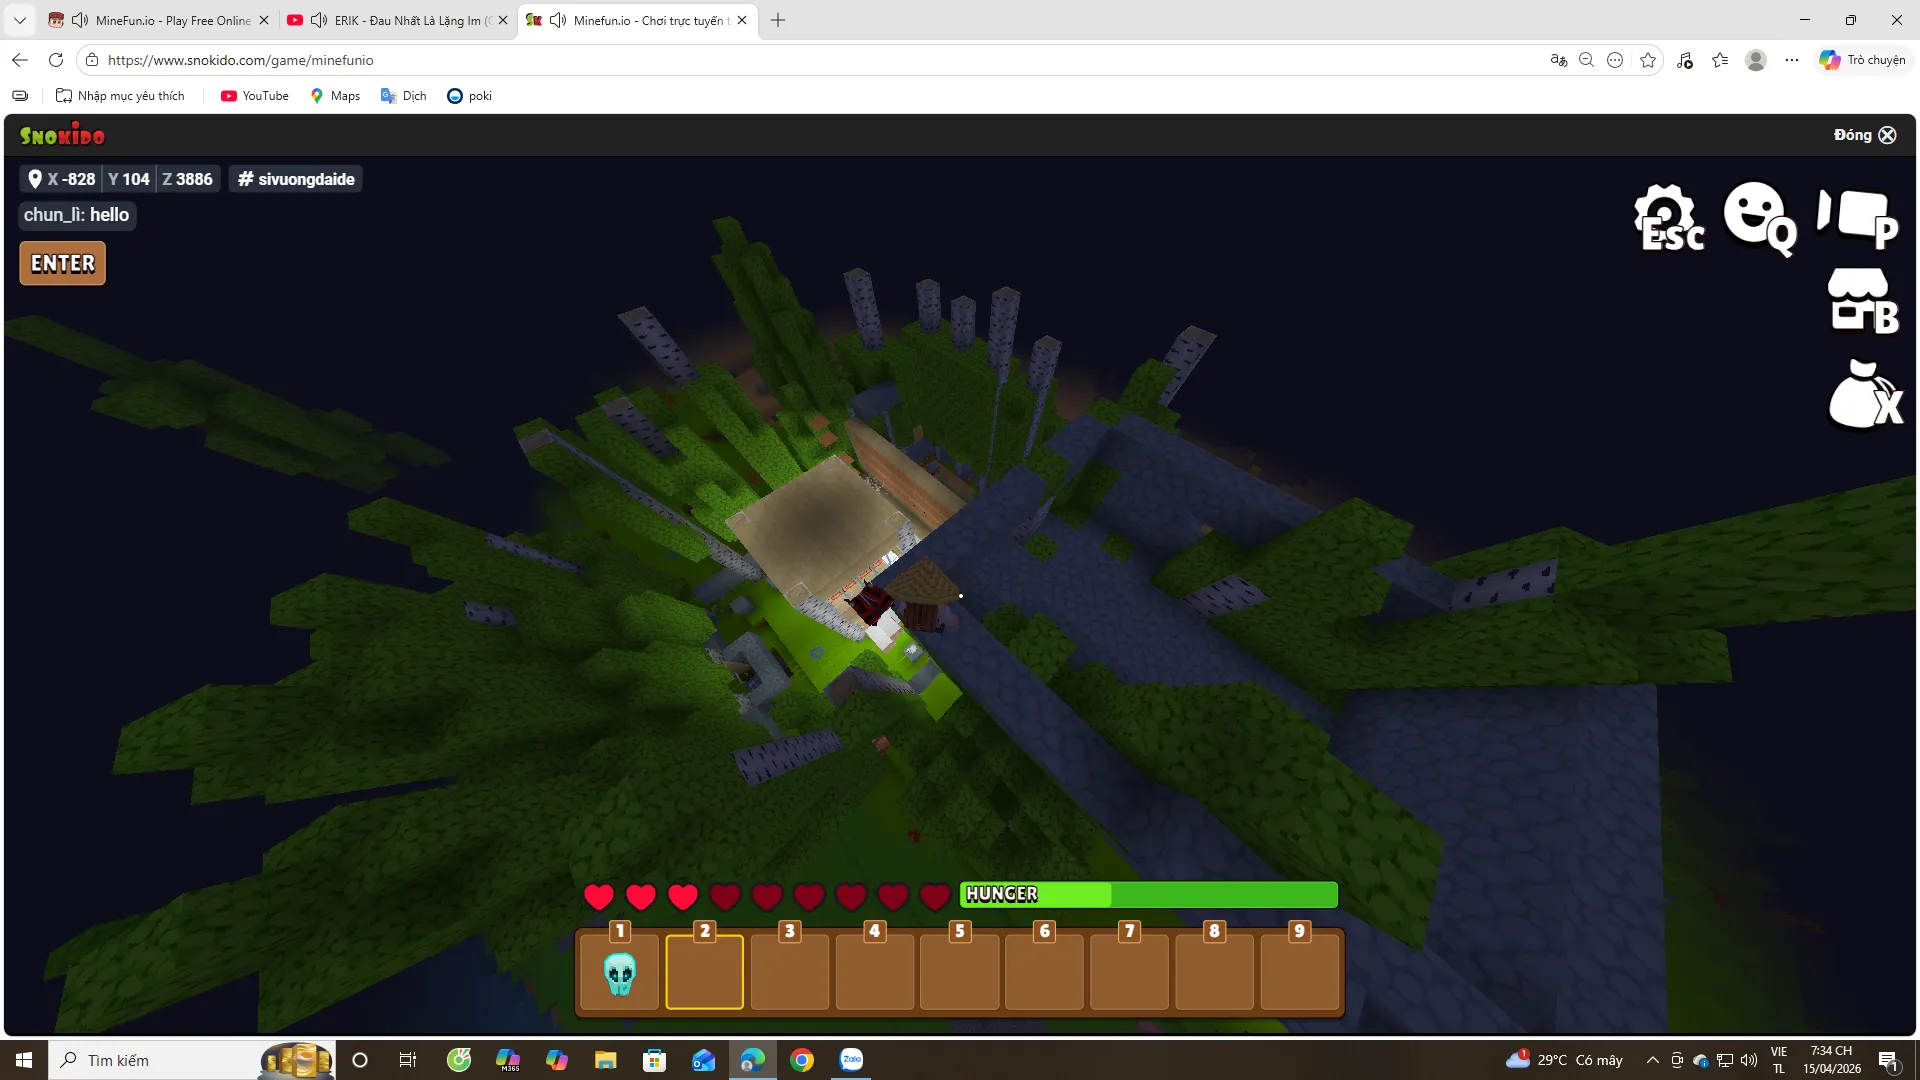Open the volume control in system tray
Image resolution: width=1920 pixels, height=1080 pixels.
click(x=1749, y=1060)
